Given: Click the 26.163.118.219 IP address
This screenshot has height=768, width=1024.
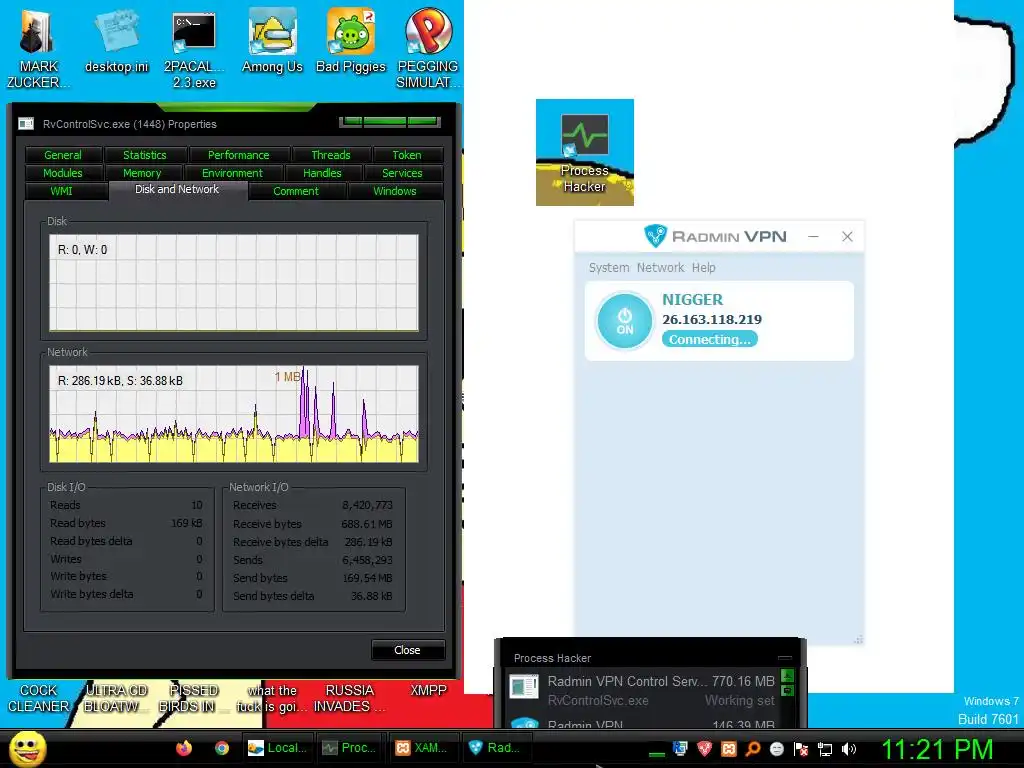Looking at the screenshot, I should click(x=712, y=319).
